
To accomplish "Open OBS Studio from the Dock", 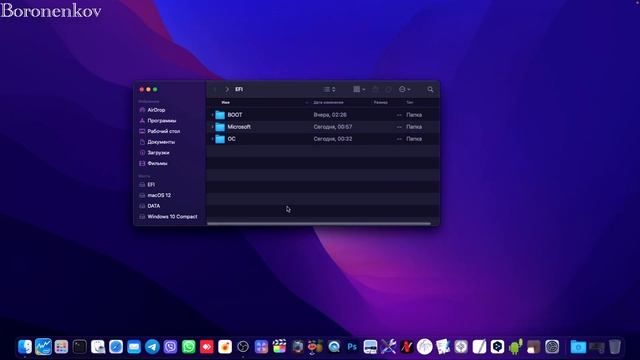I will (243, 347).
